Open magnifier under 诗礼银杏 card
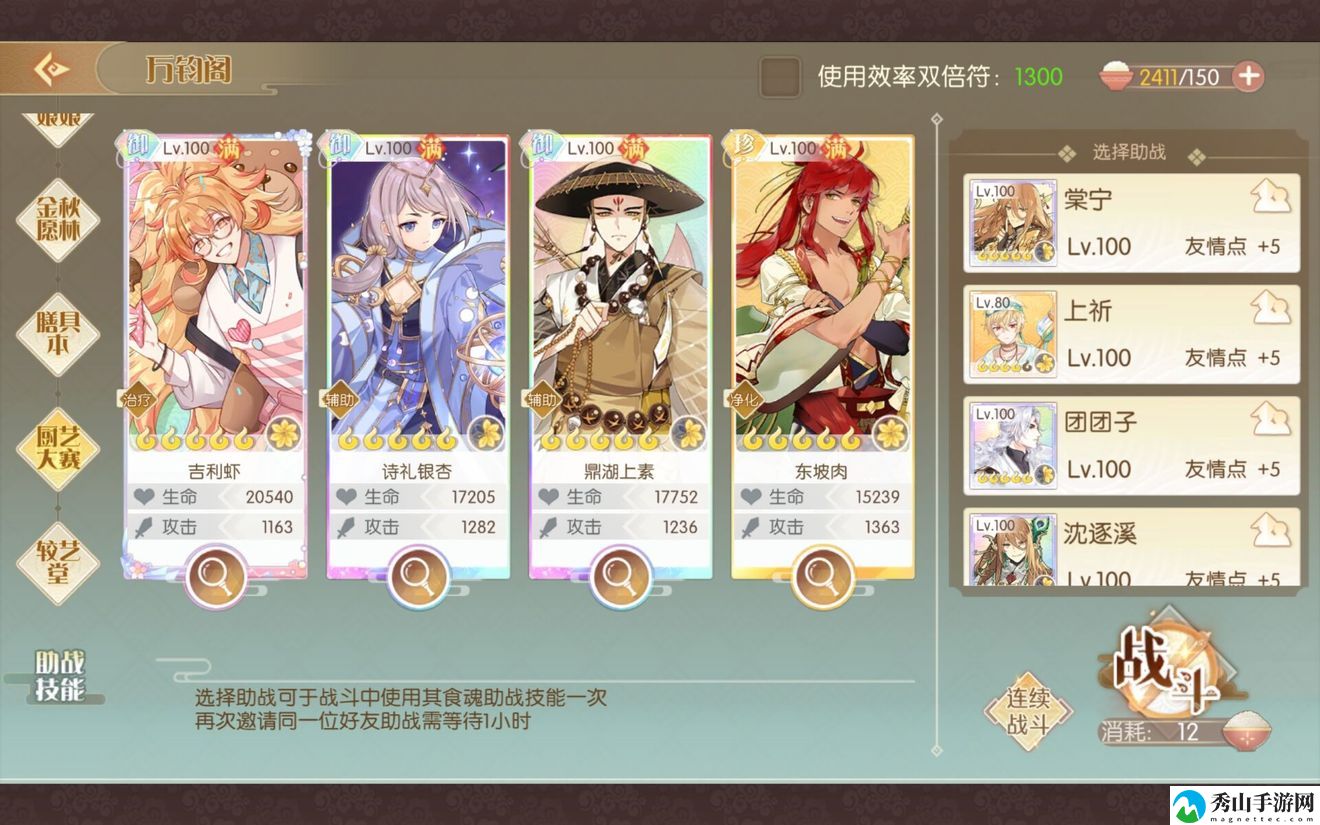The height and width of the screenshot is (825, 1320). tap(418, 576)
